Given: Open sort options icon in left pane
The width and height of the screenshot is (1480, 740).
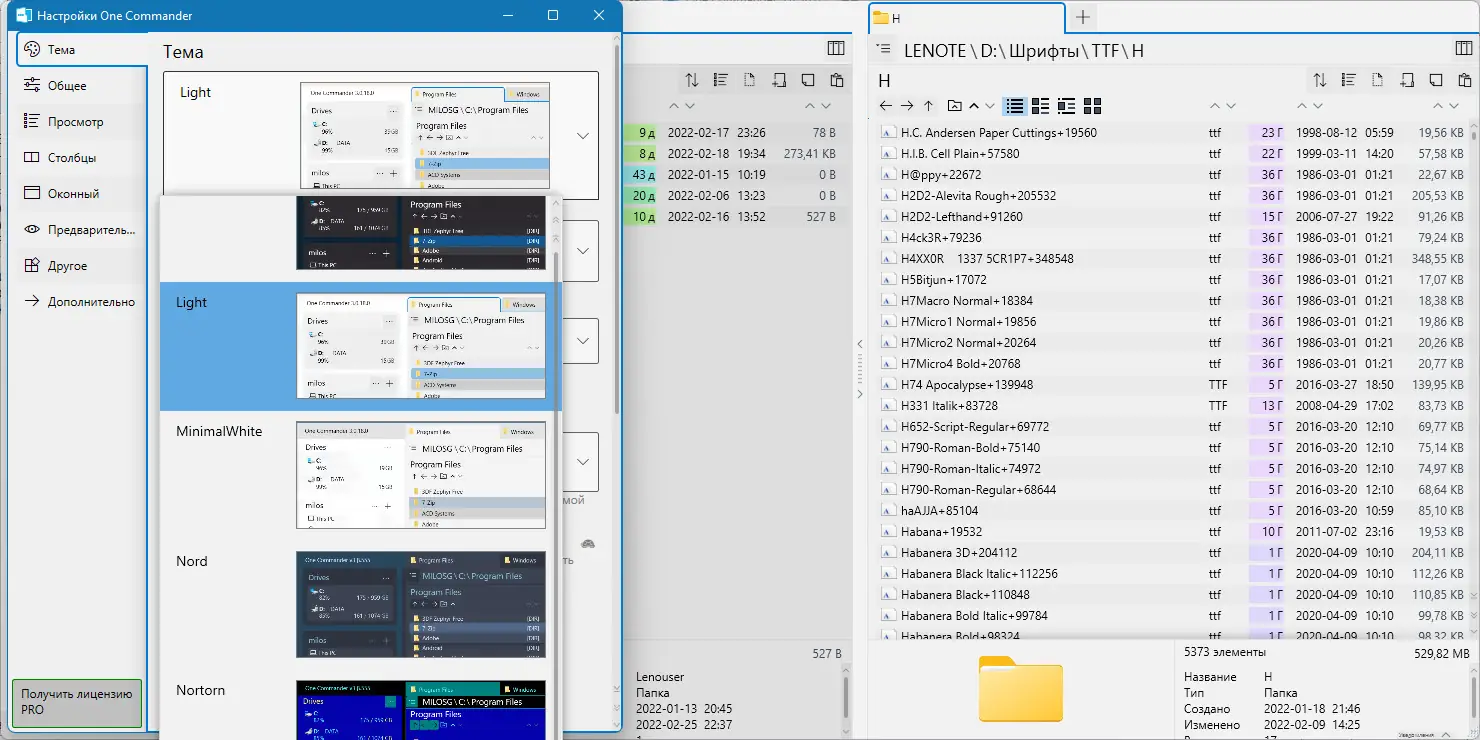Looking at the screenshot, I should pyautogui.click(x=692, y=80).
